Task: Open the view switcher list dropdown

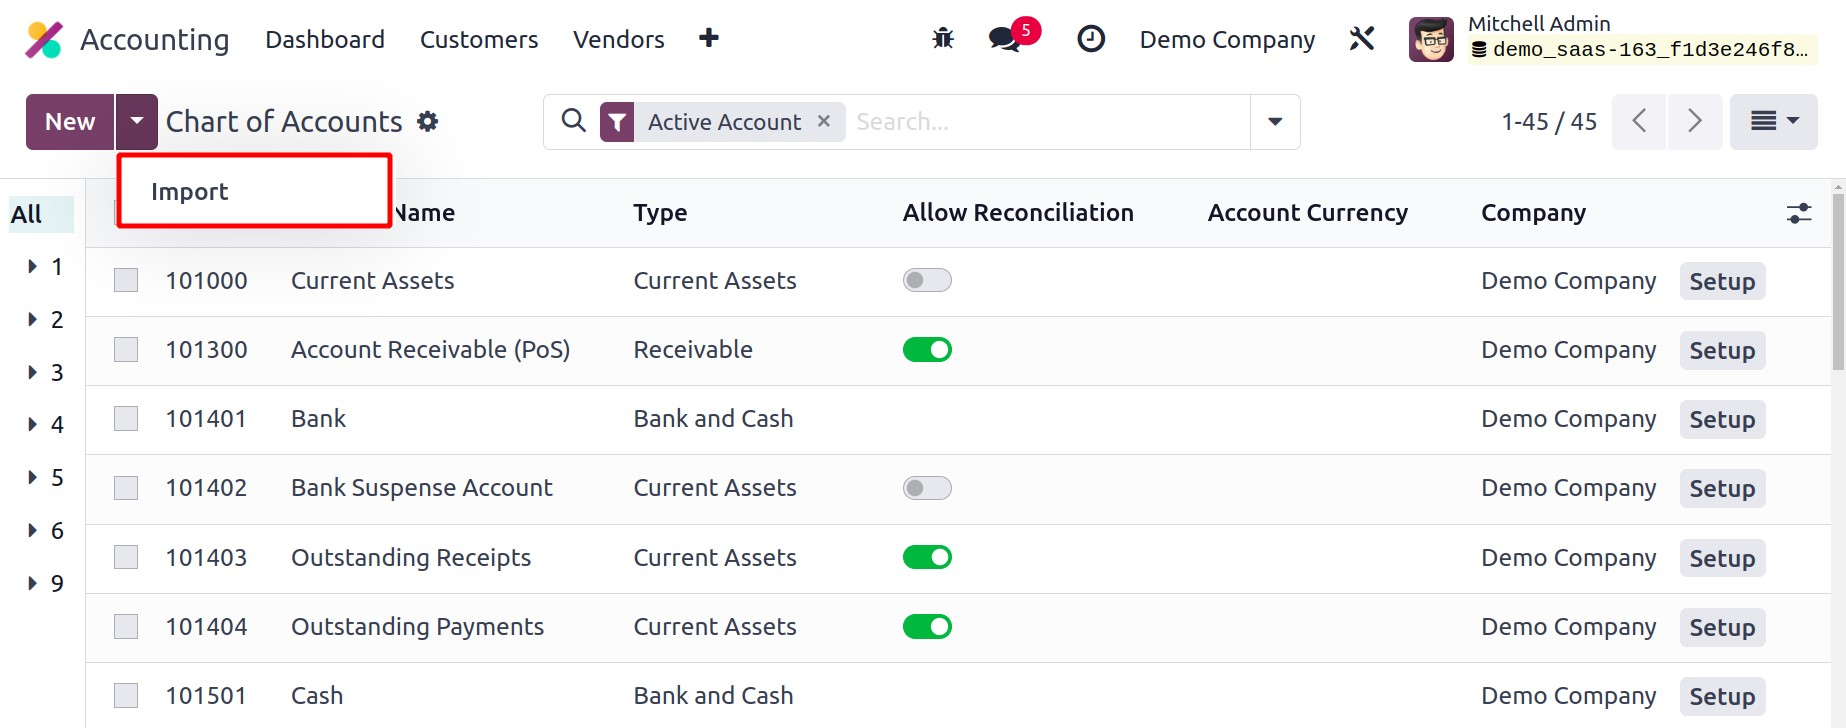Action: coord(1773,122)
